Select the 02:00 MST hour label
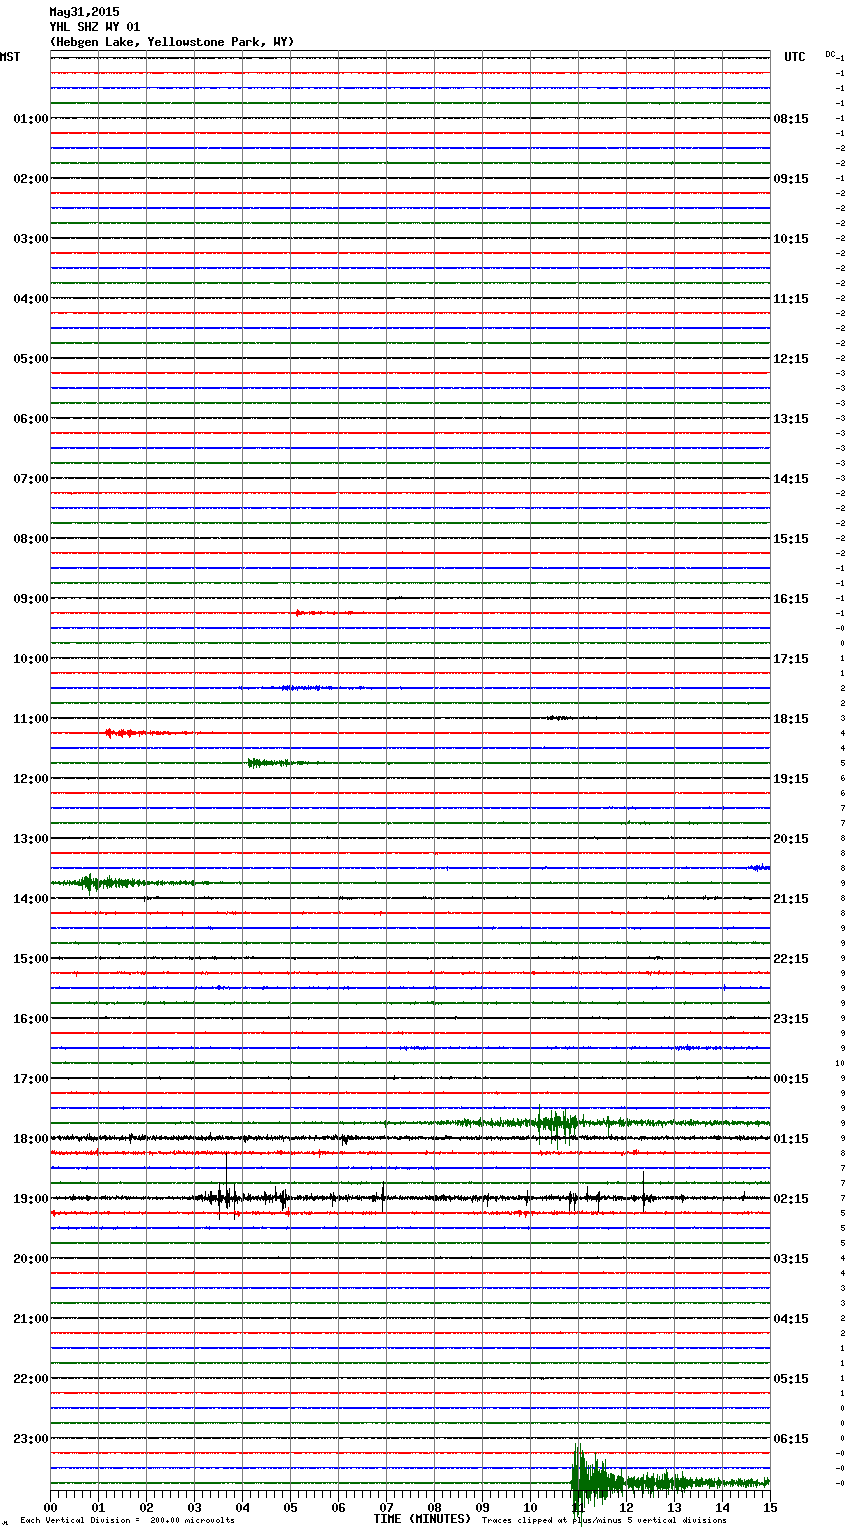 point(30,179)
